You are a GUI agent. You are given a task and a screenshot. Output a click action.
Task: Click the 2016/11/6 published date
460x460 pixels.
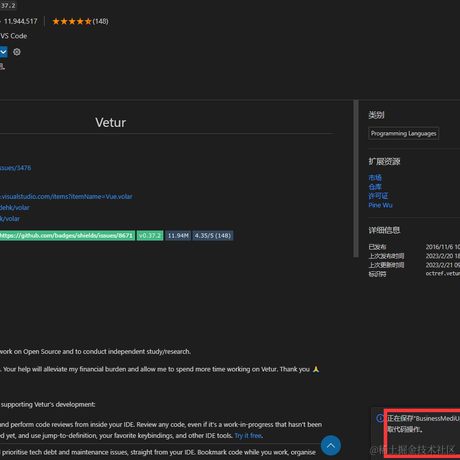[x=443, y=247]
